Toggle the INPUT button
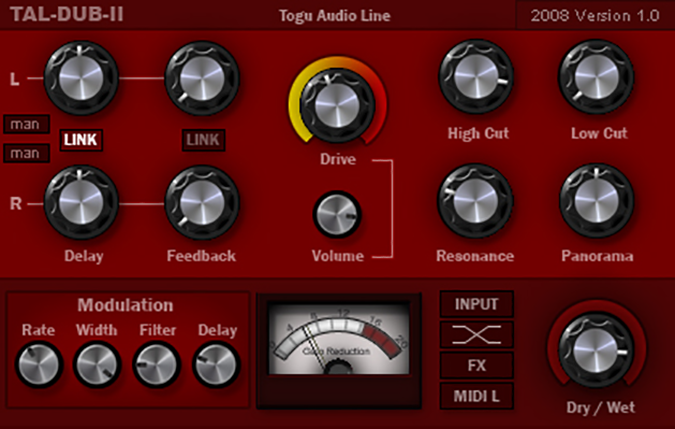The width and height of the screenshot is (675, 429). click(x=477, y=304)
